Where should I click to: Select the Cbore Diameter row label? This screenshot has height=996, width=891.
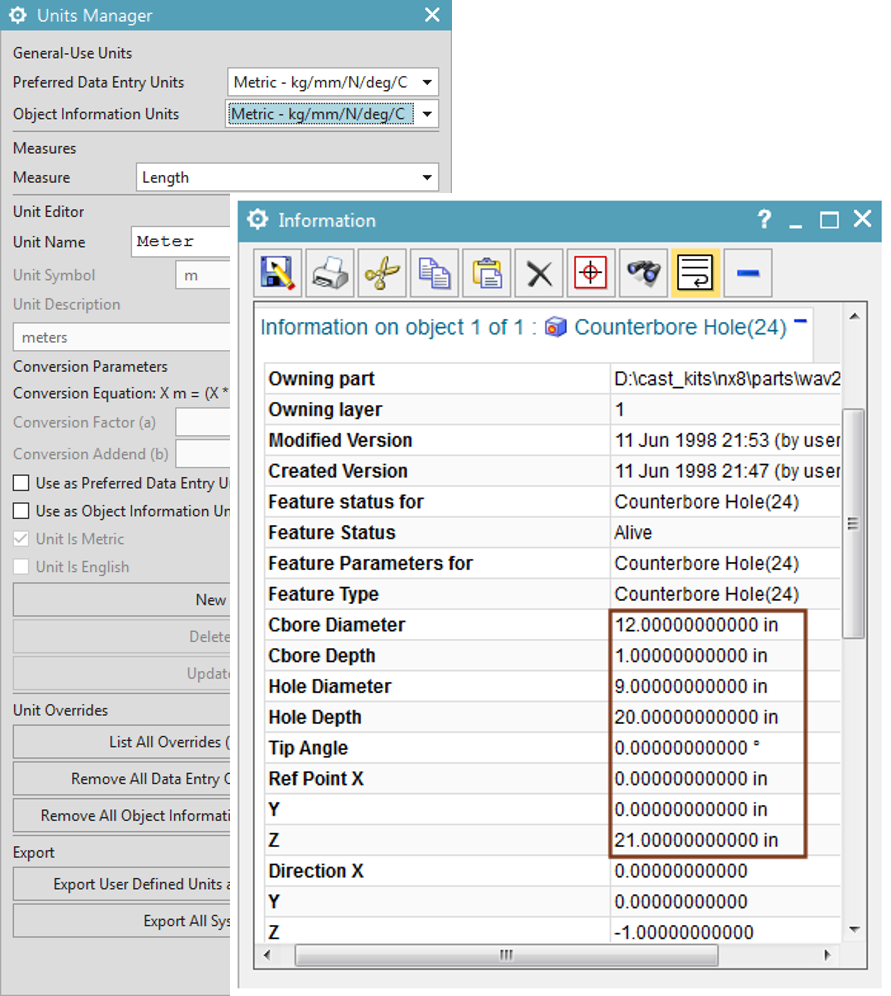pos(337,625)
